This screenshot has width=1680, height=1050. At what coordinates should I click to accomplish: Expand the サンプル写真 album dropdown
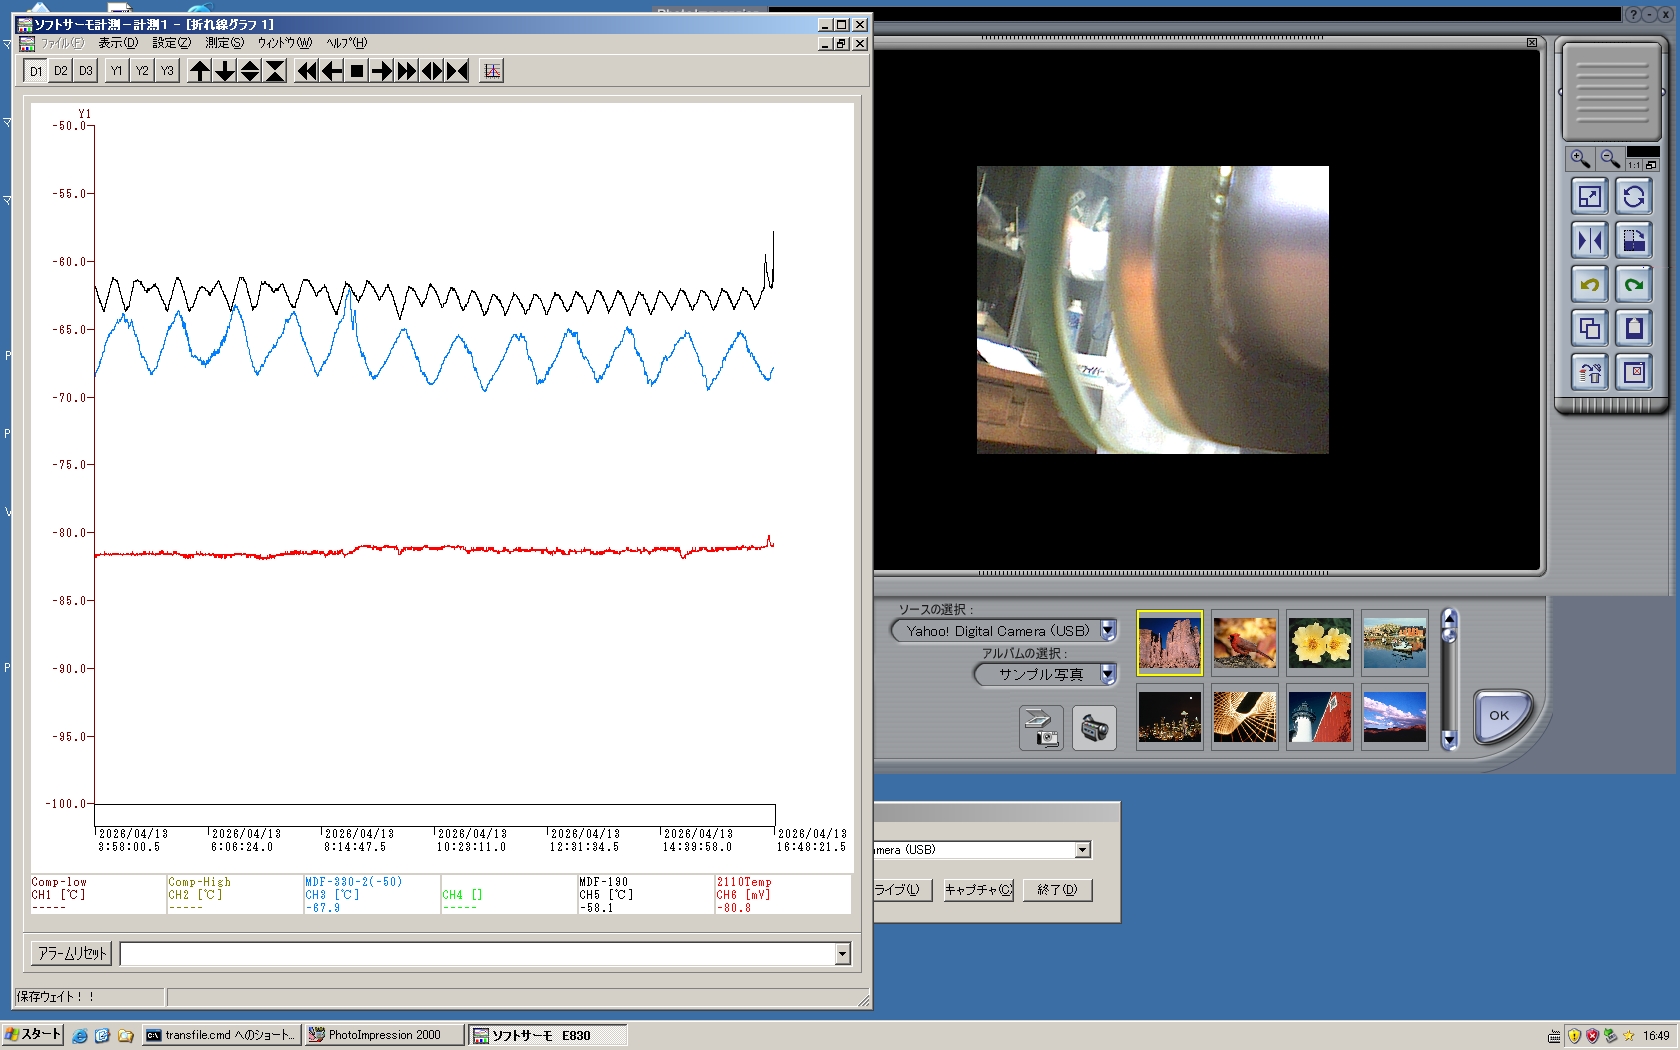(1108, 675)
